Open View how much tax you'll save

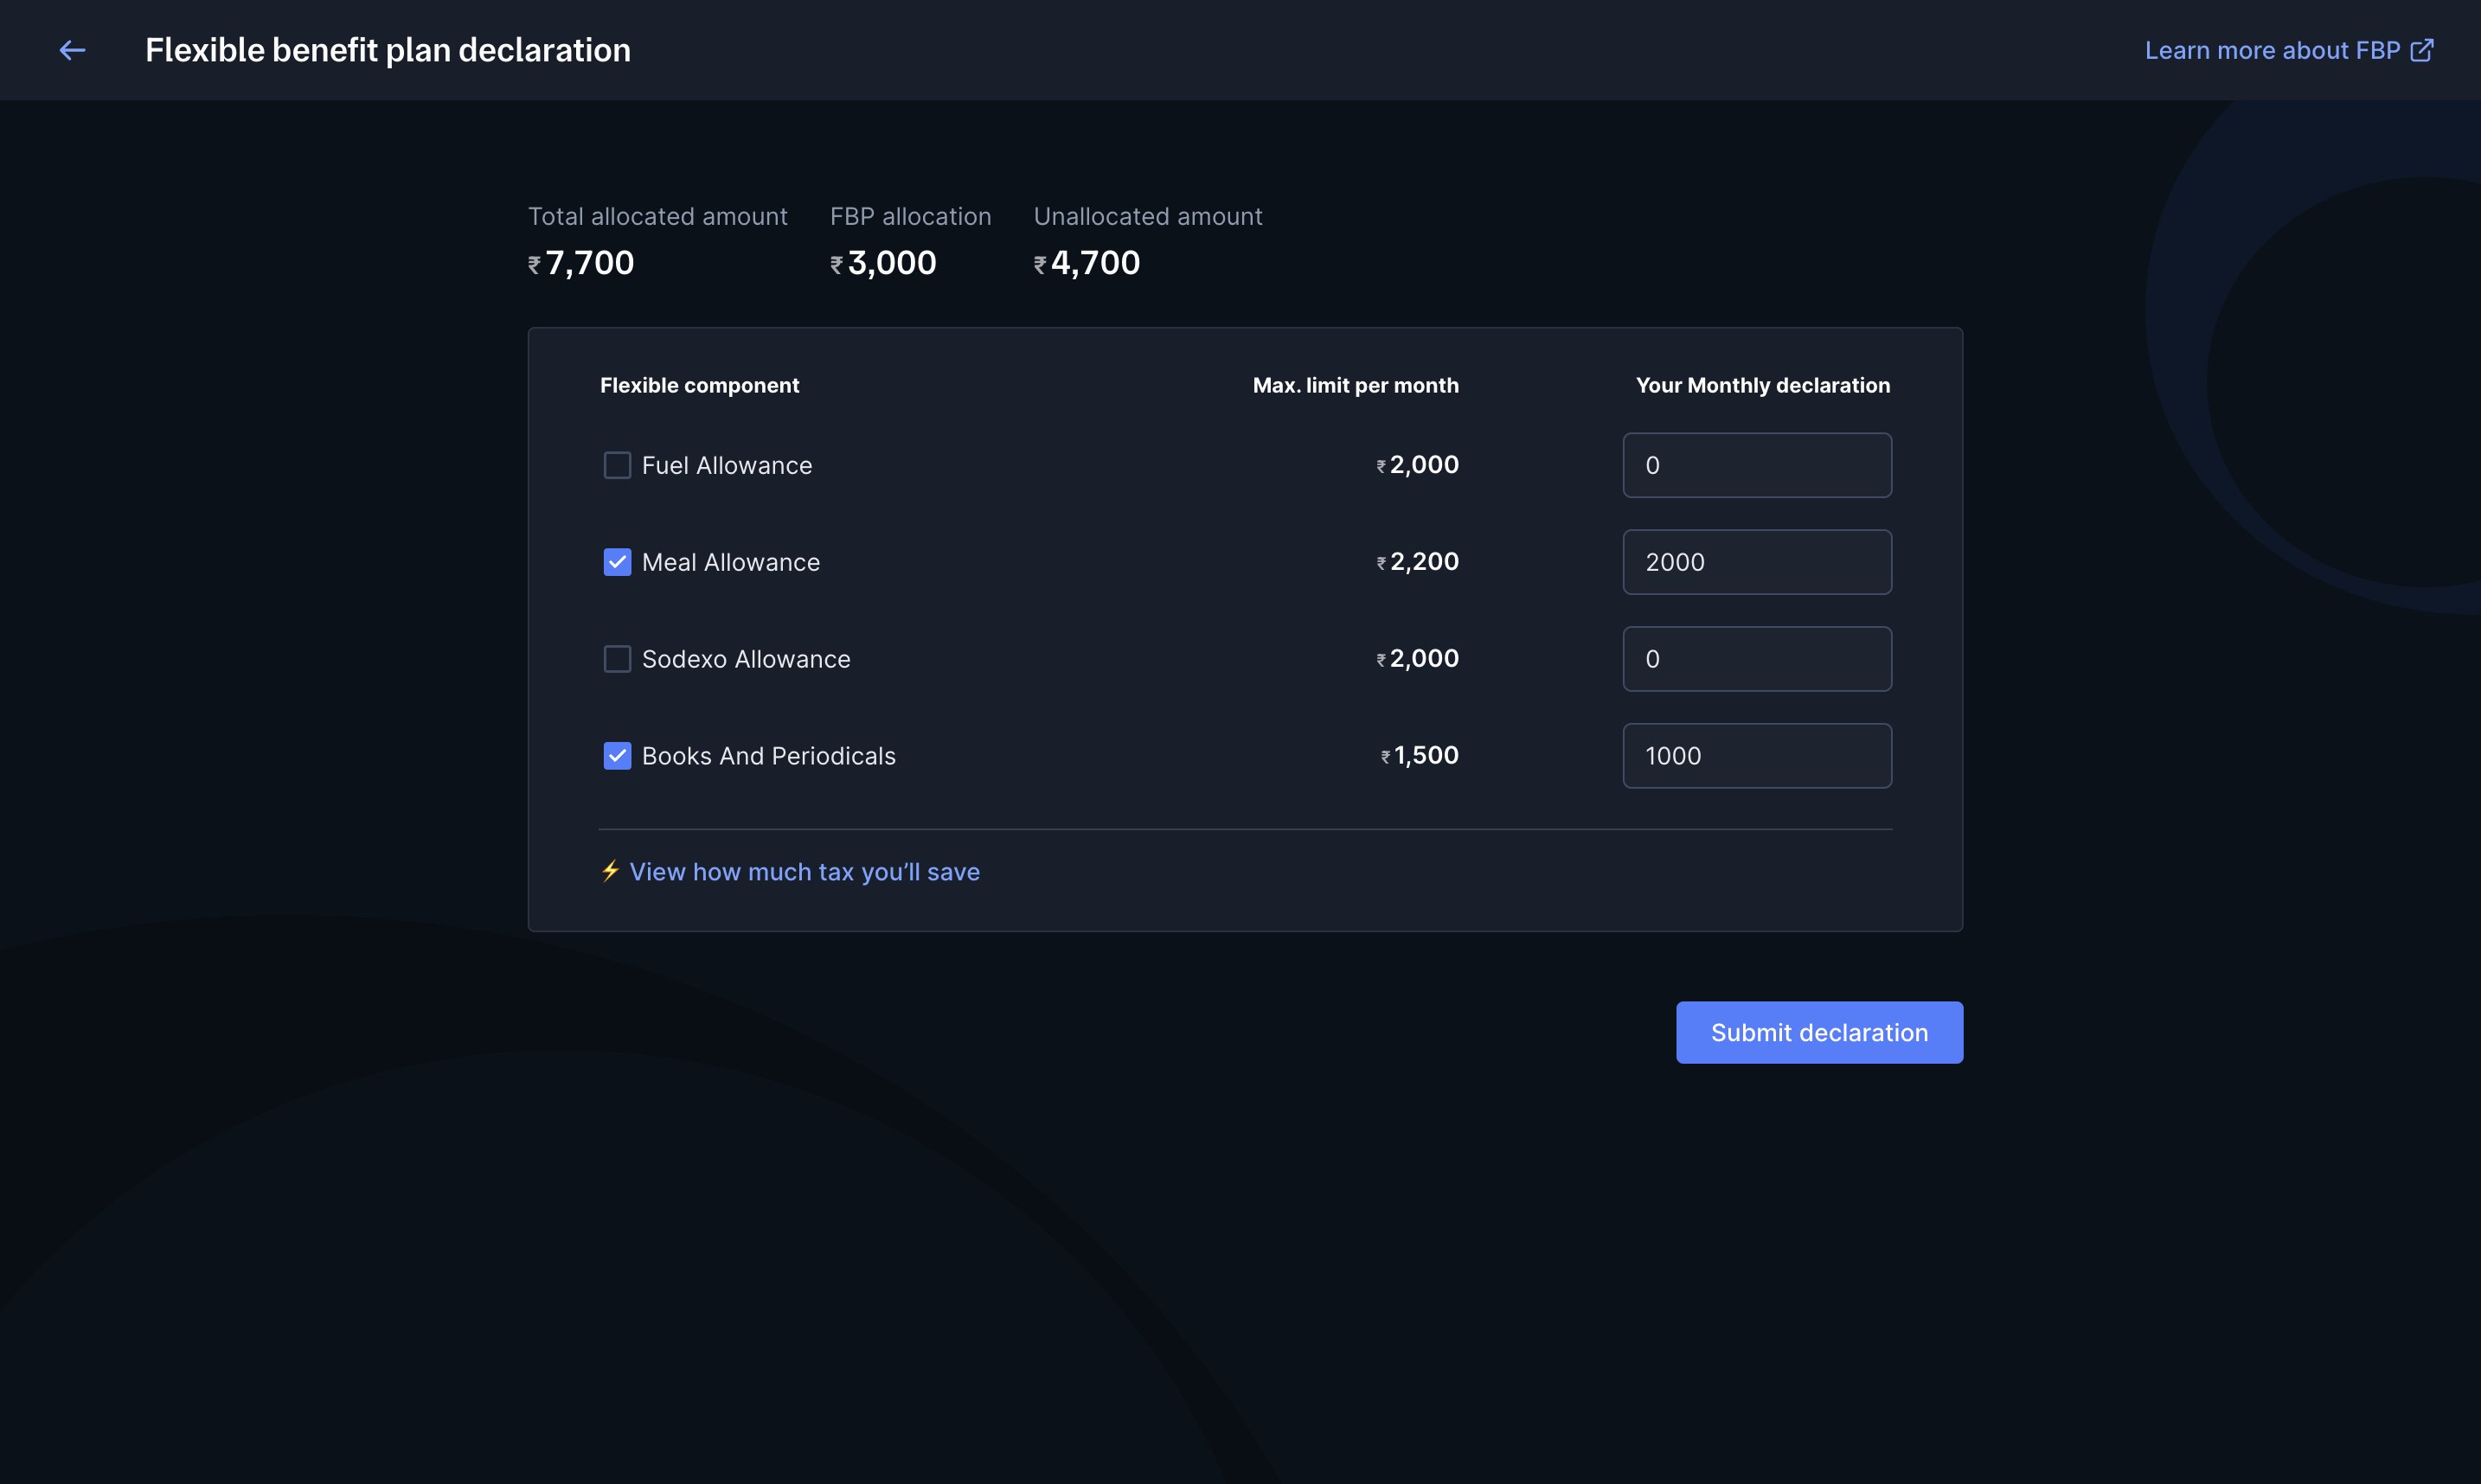tap(804, 872)
